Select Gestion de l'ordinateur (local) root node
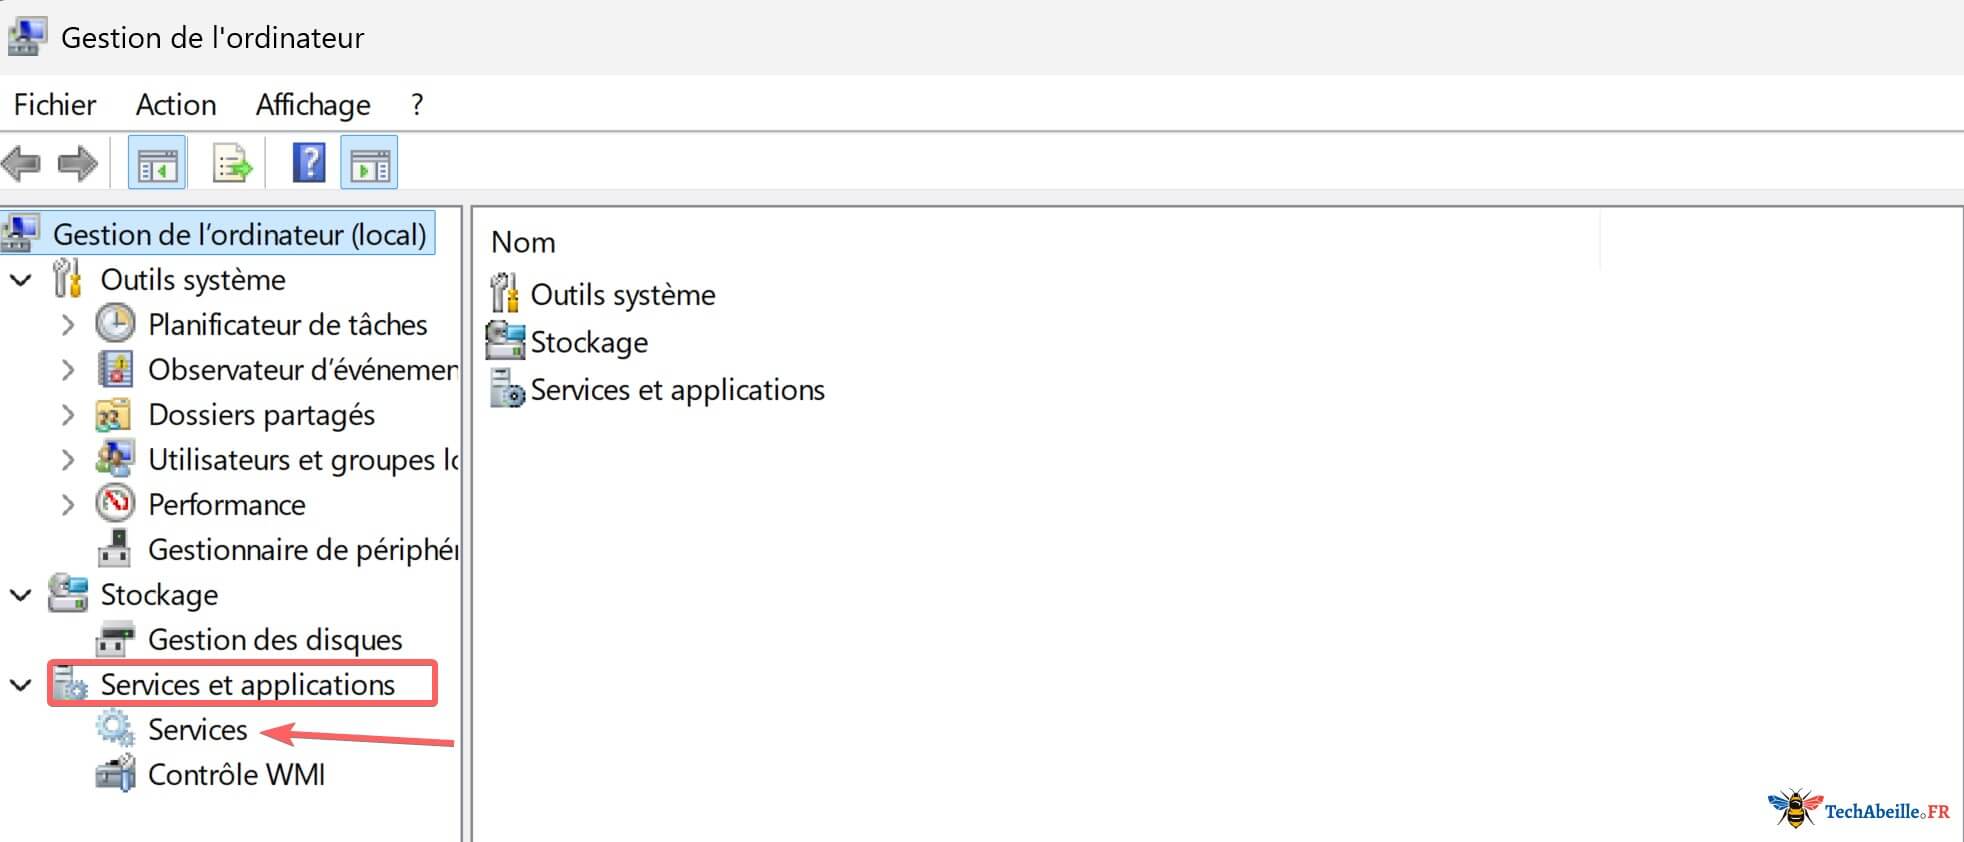 pyautogui.click(x=240, y=234)
